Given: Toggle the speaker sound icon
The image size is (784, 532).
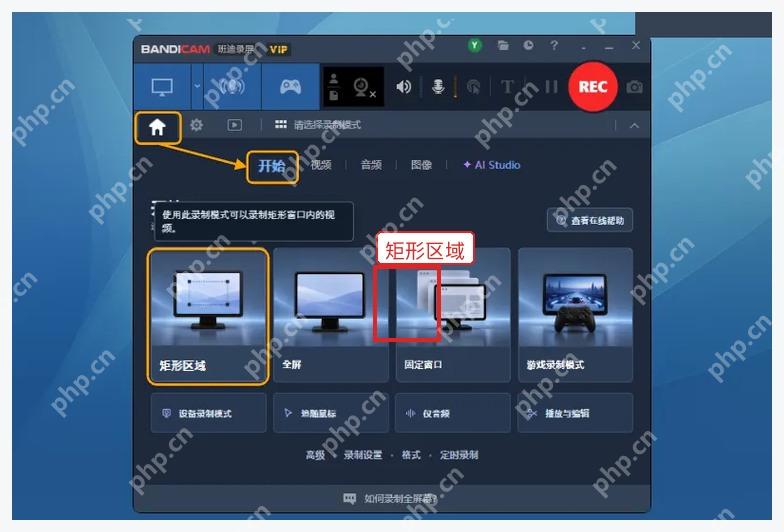Looking at the screenshot, I should [404, 87].
